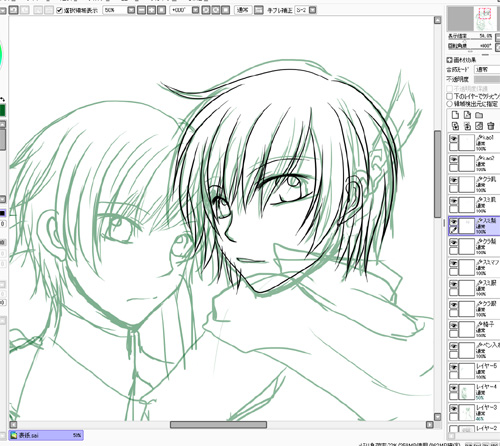Screen dimensions: 500x446
Task: Rotate the canvas clockwise
Action: 216,10
